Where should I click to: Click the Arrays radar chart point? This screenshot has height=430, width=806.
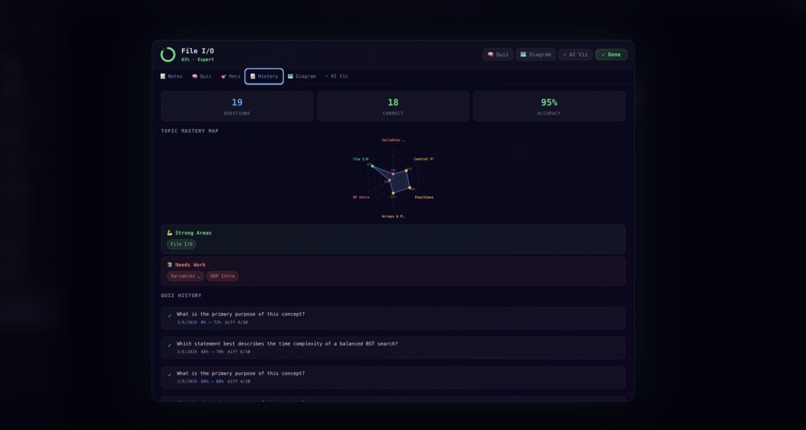click(393, 193)
